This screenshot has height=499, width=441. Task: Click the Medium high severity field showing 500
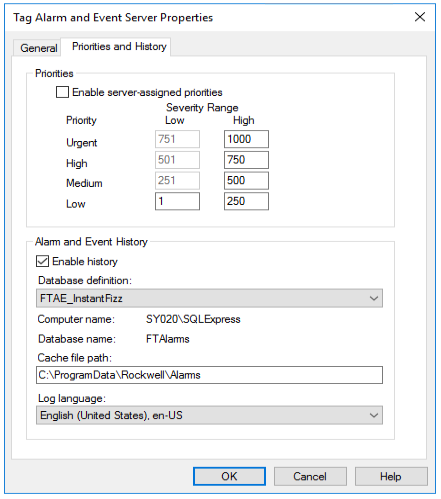pos(246,180)
